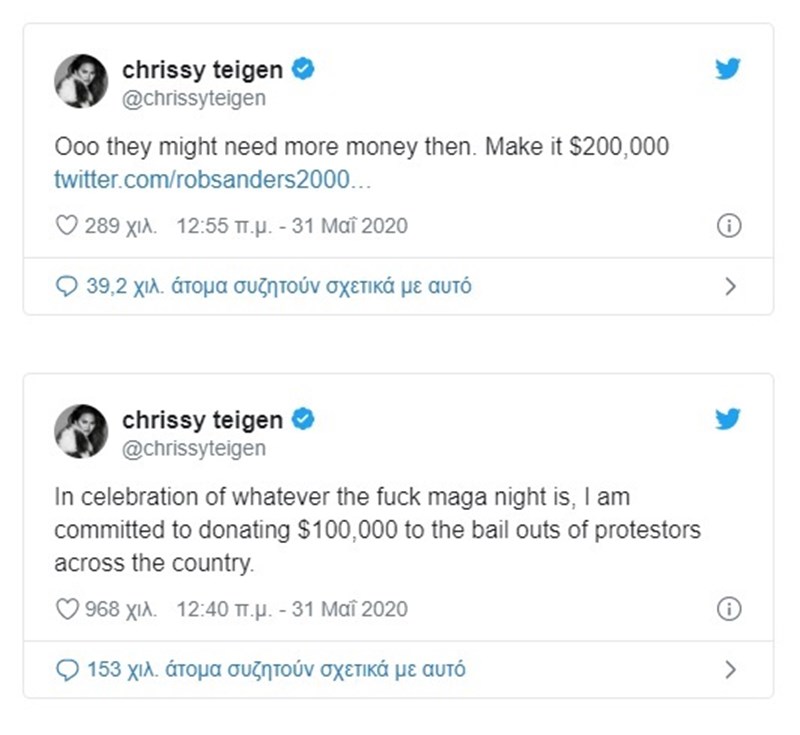Open info icon on the $200,000 tweet
800x735 pixels.
(729, 226)
